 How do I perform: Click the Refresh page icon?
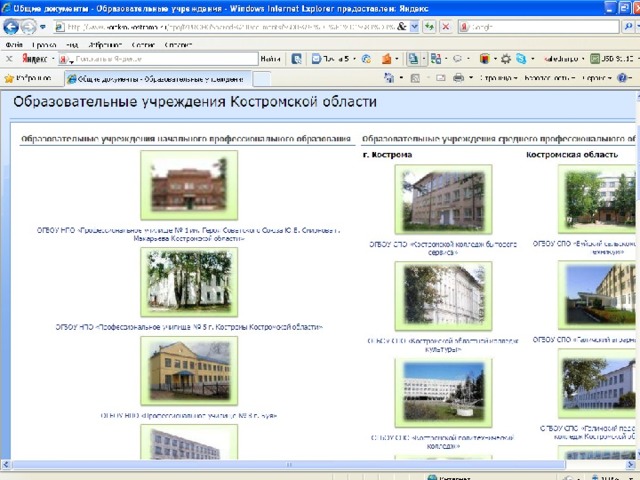(x=429, y=27)
